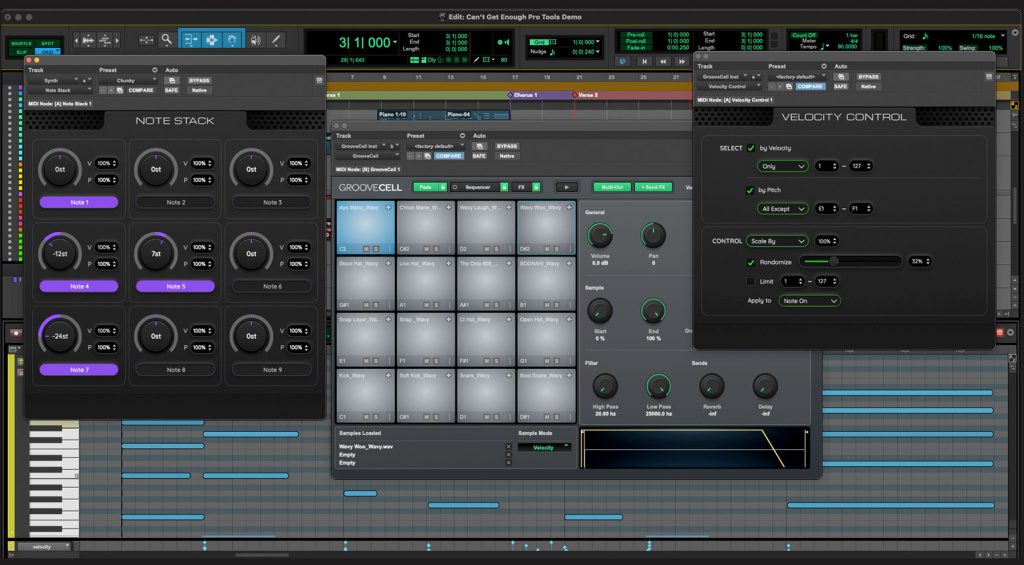The width and height of the screenshot is (1024, 565).
Task: Click the Snare_Wavy pad in GrooveCell
Action: 486,396
